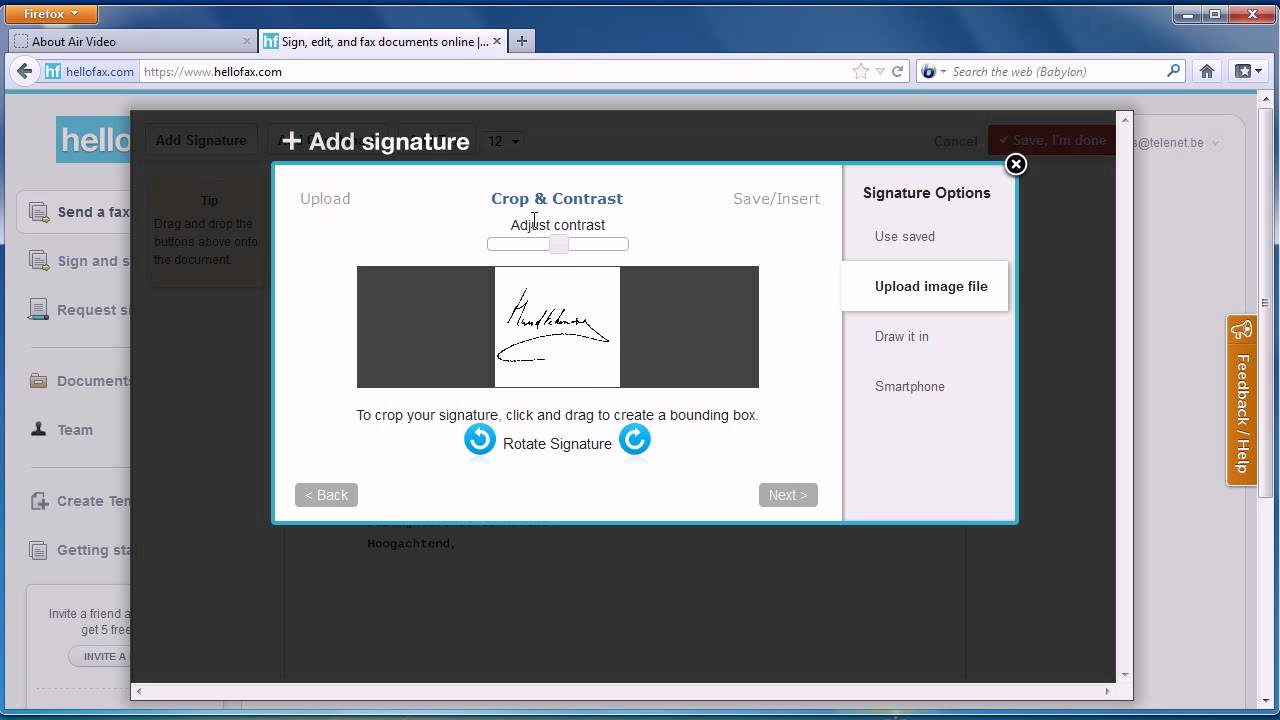Close the About Air Video tab
Viewport: 1280px width, 720px height.
pyautogui.click(x=247, y=42)
